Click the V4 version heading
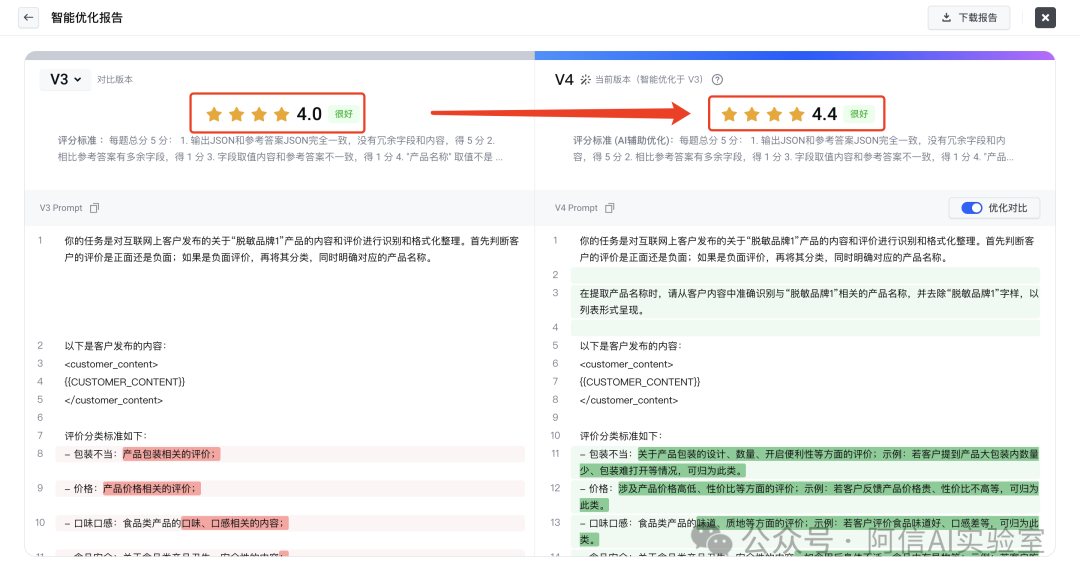This screenshot has width=1080, height=584. click(x=564, y=80)
